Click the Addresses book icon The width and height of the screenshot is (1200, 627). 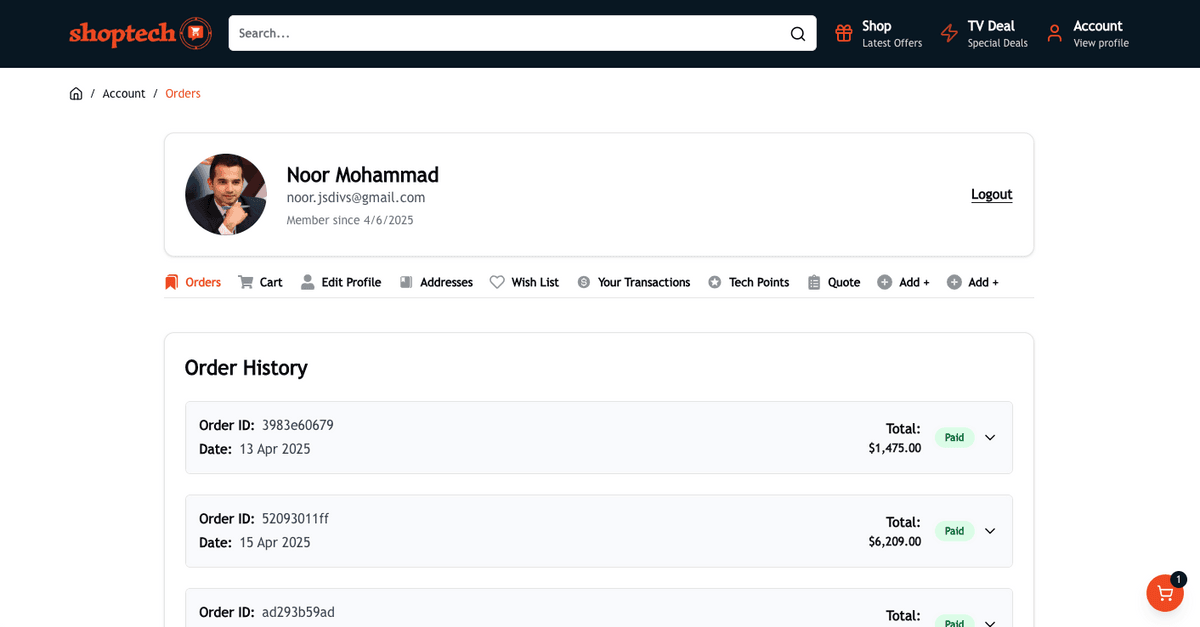coord(406,282)
